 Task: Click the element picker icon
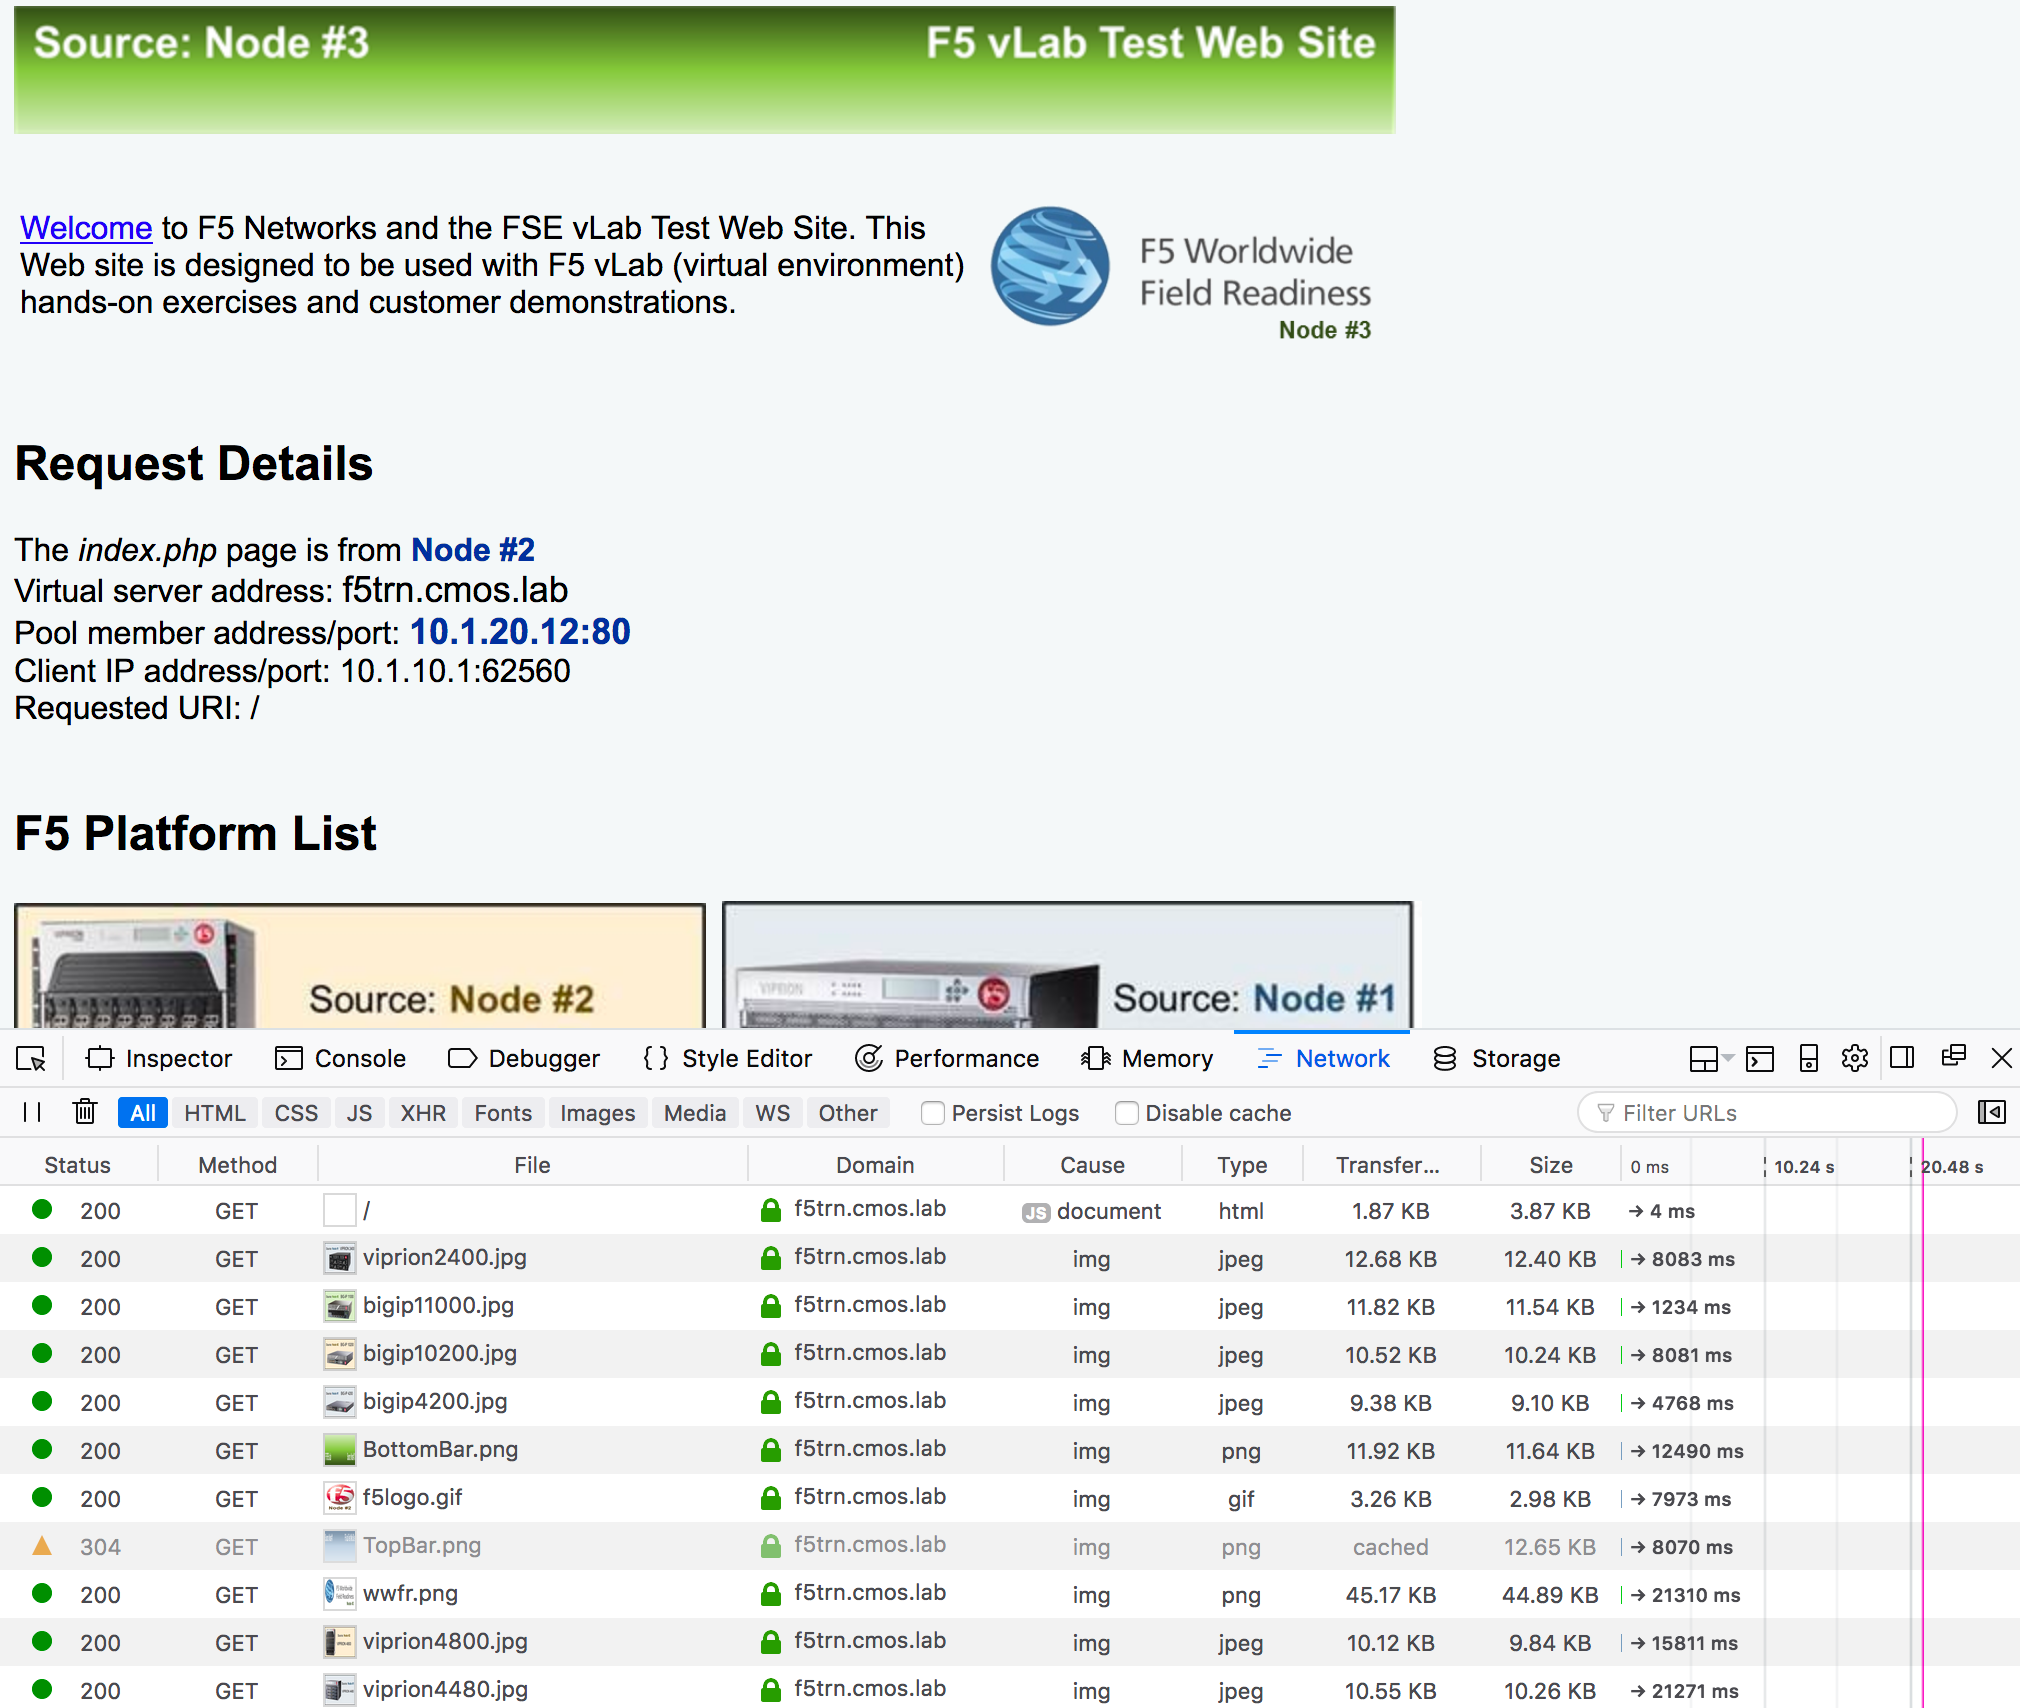click(x=31, y=1059)
